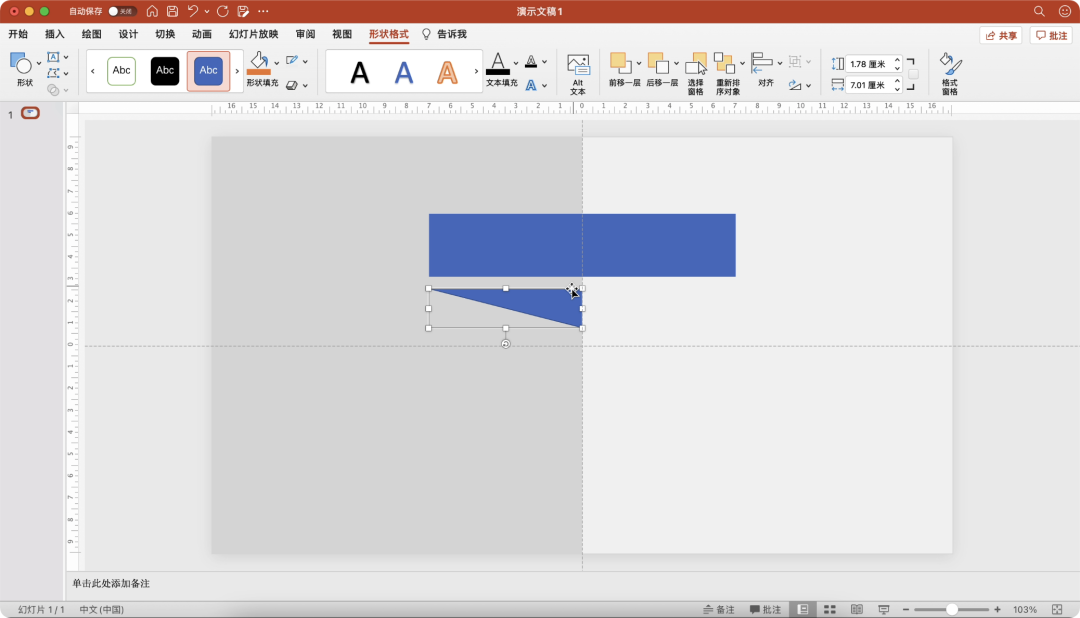The width and height of the screenshot is (1080, 618).
Task: Click 后移一层 send backward icon
Action: (658, 63)
